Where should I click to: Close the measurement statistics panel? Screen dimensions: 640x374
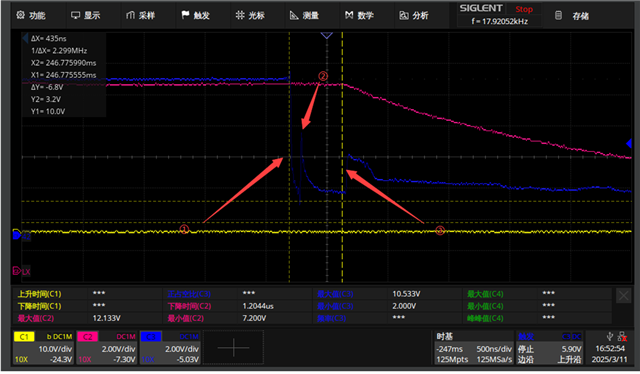[x=623, y=295]
